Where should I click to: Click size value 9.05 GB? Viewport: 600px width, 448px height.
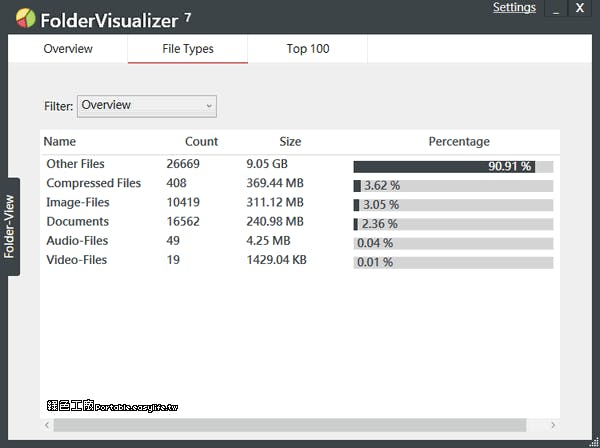267,164
